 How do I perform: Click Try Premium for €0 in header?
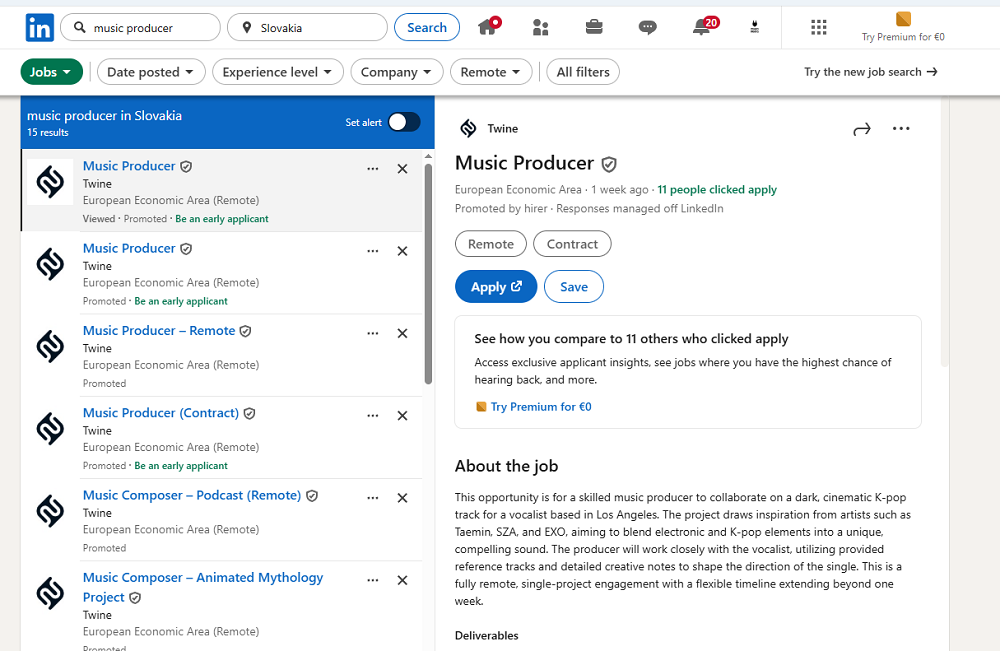pyautogui.click(x=903, y=37)
